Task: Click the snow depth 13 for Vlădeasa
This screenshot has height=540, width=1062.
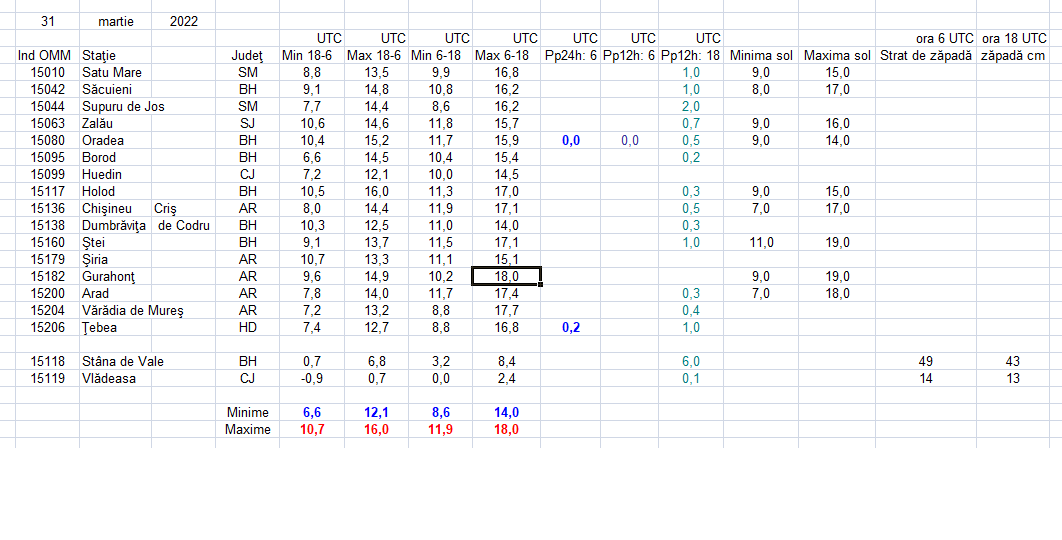Action: click(1013, 379)
